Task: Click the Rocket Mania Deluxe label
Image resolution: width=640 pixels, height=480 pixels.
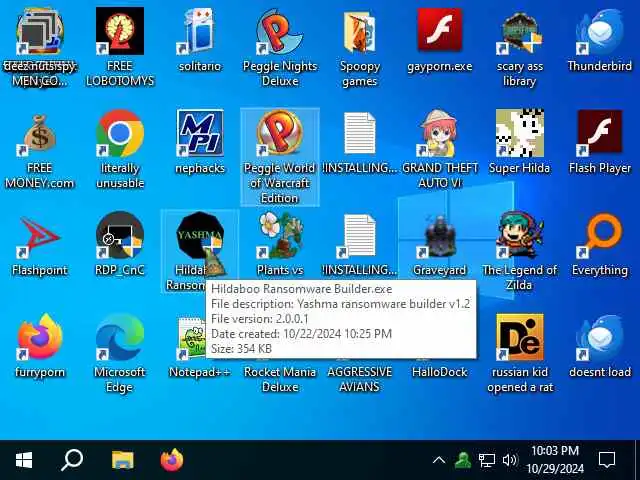Action: pyautogui.click(x=280, y=379)
